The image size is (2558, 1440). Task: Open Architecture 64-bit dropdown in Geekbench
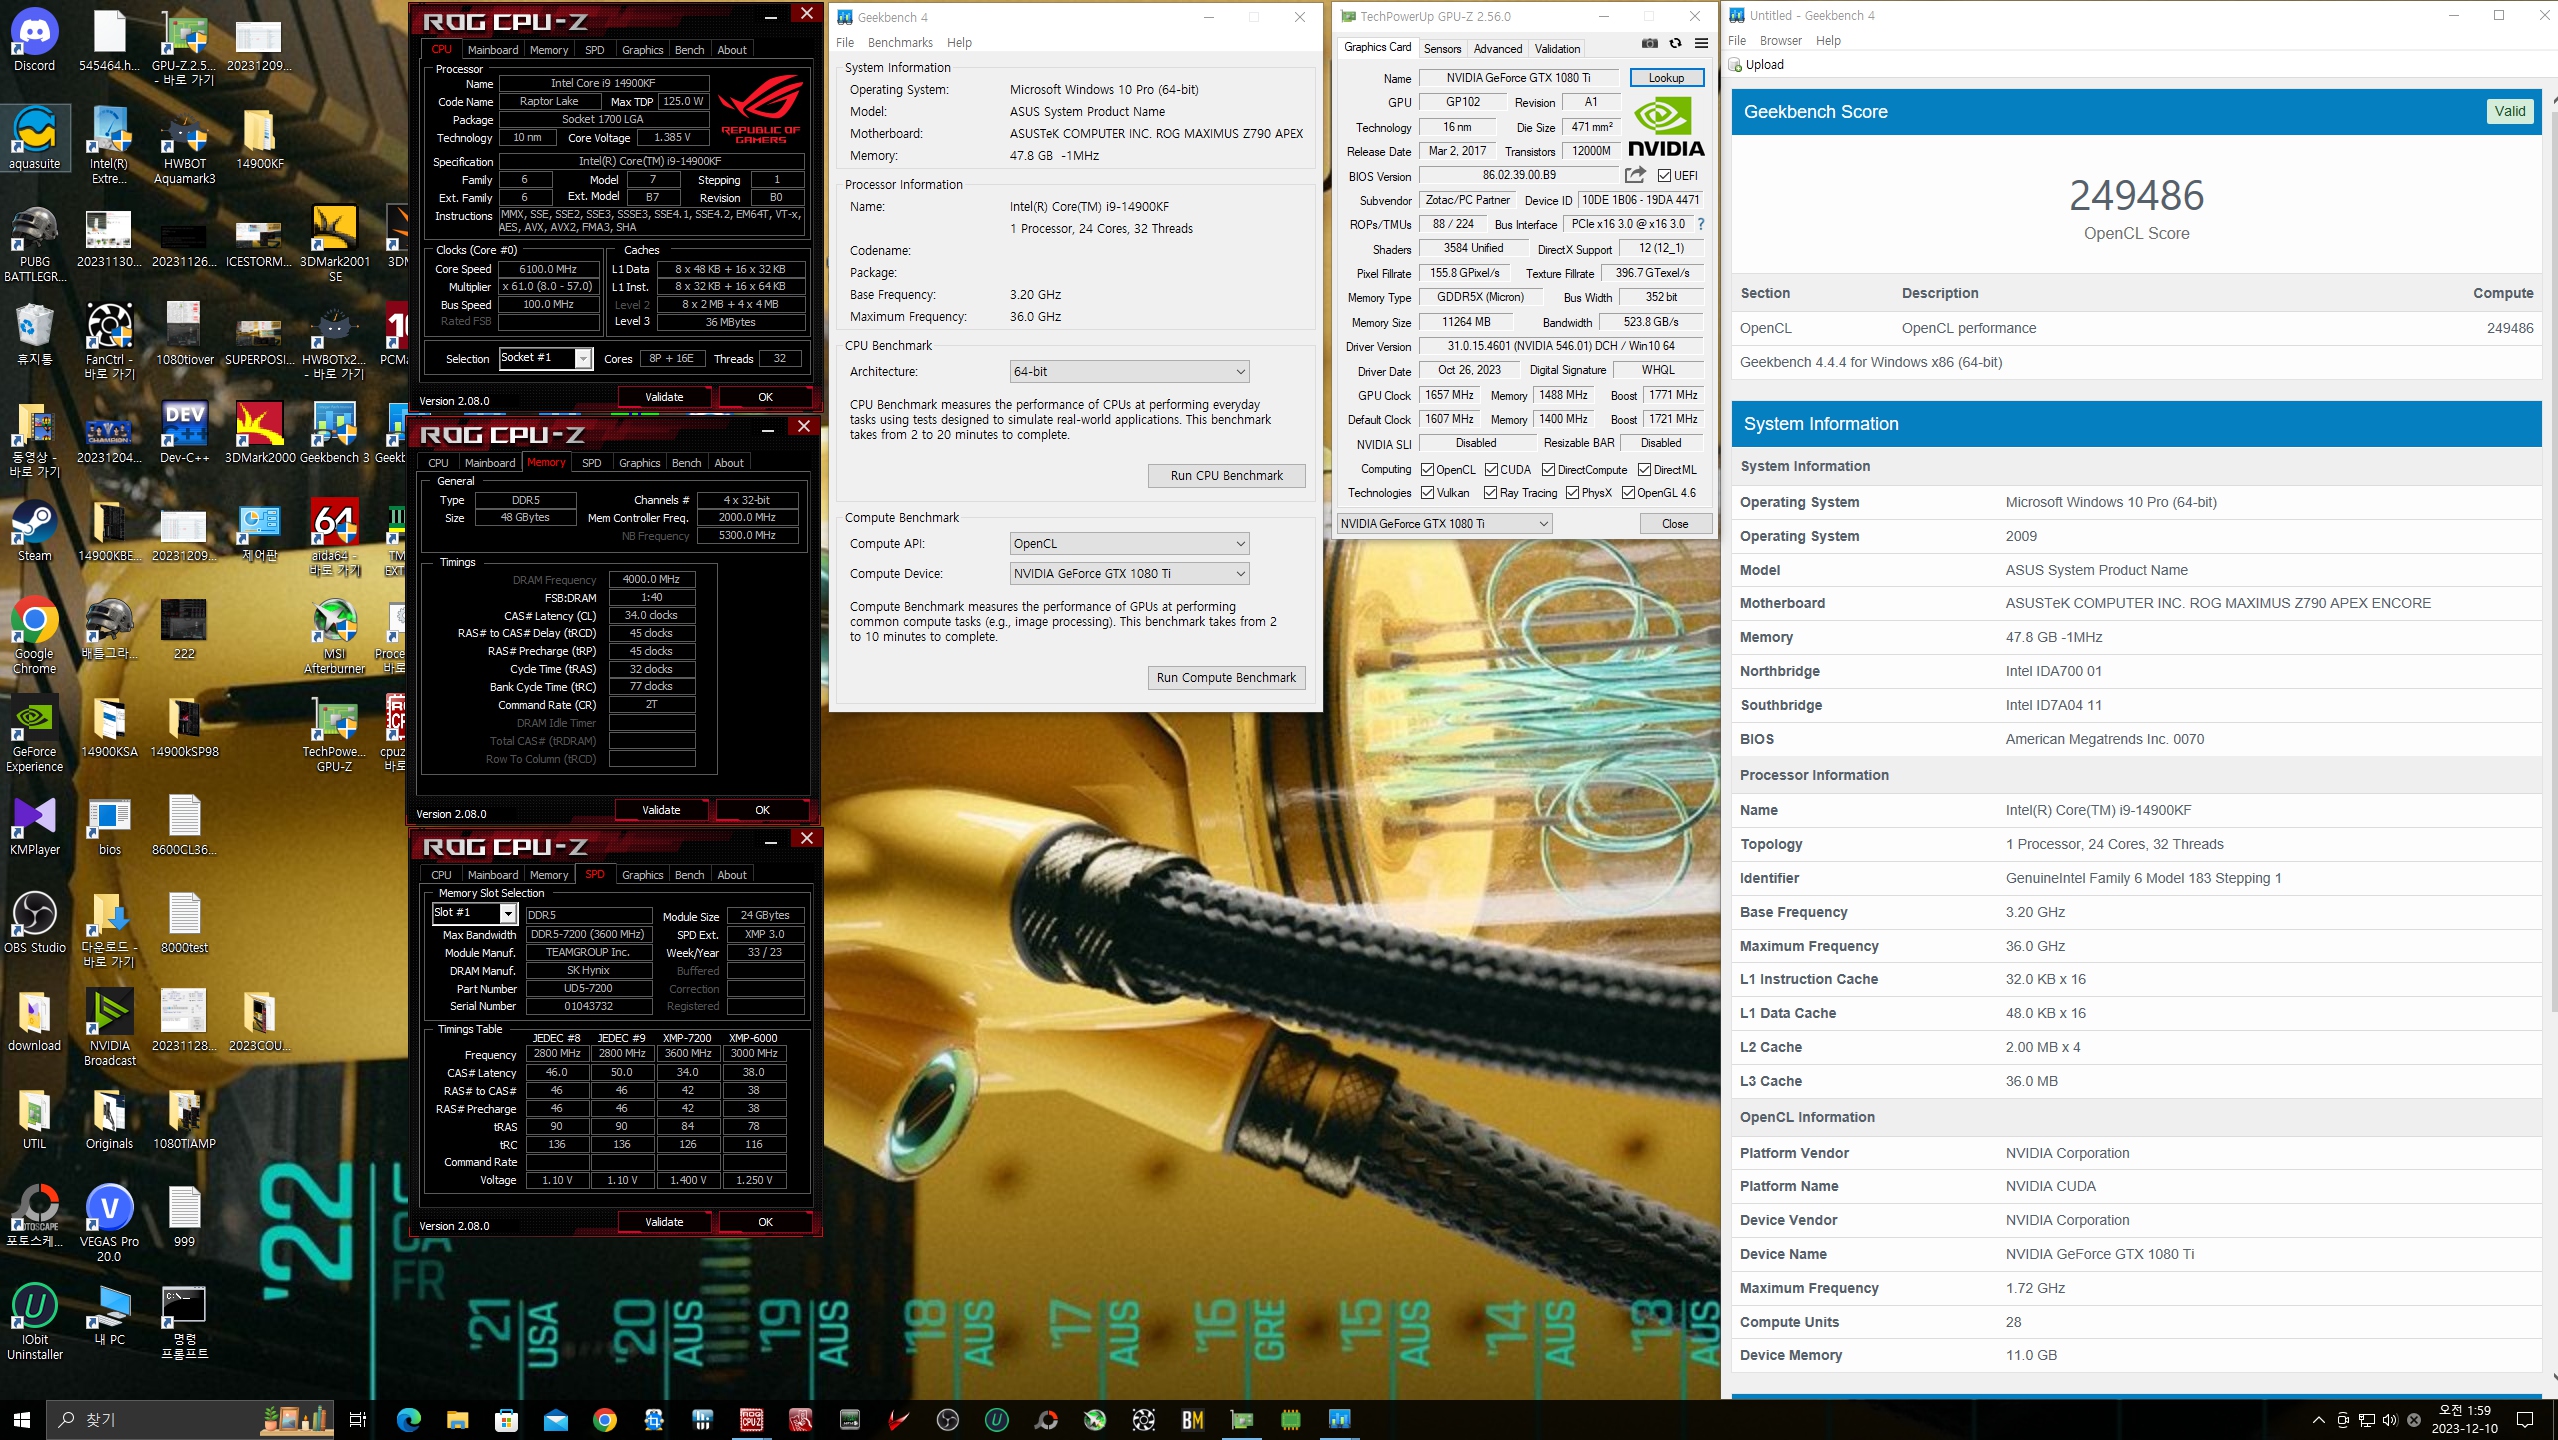point(1129,371)
